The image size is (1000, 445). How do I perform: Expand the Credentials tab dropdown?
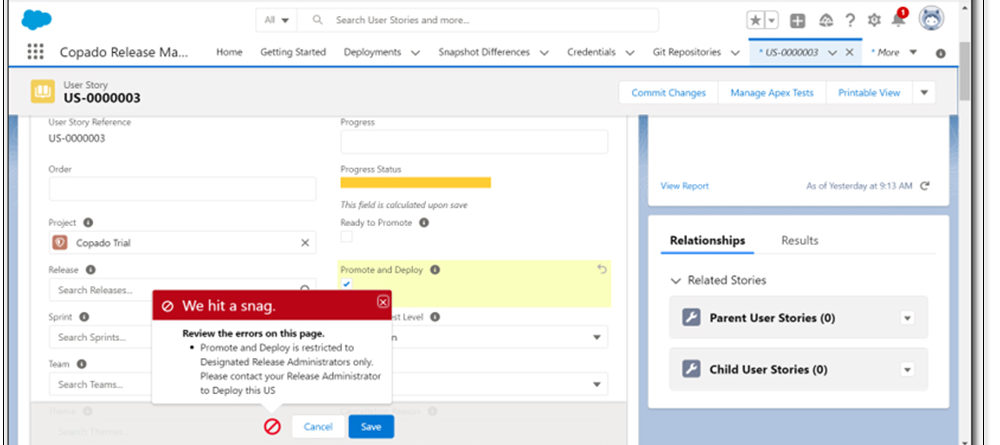(x=629, y=53)
